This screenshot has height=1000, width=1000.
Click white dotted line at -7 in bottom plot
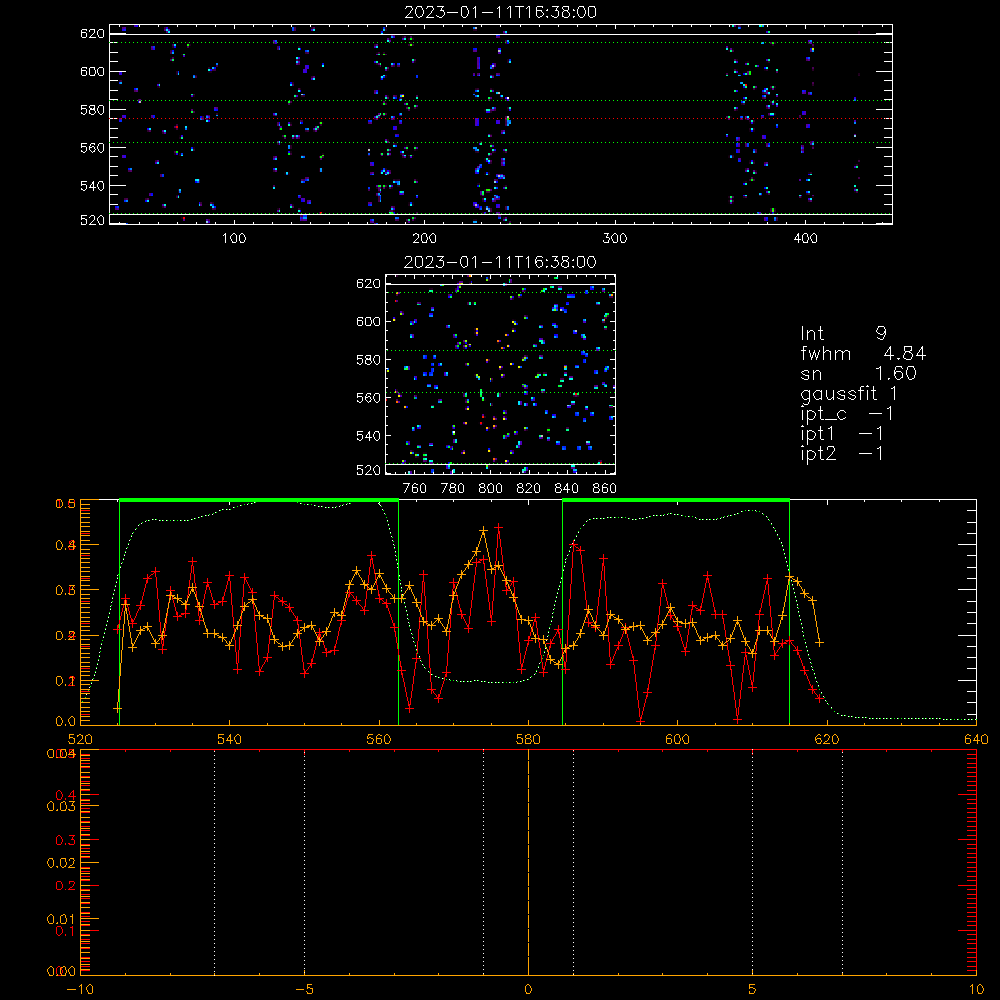(214, 862)
